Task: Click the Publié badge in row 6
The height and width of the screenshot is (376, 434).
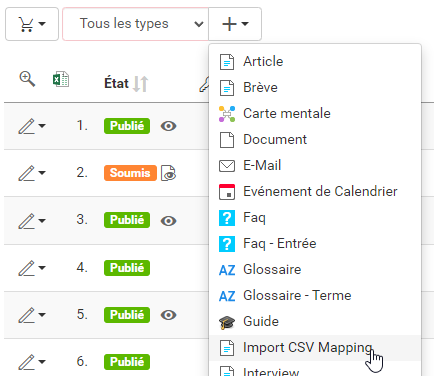Action: (x=127, y=362)
